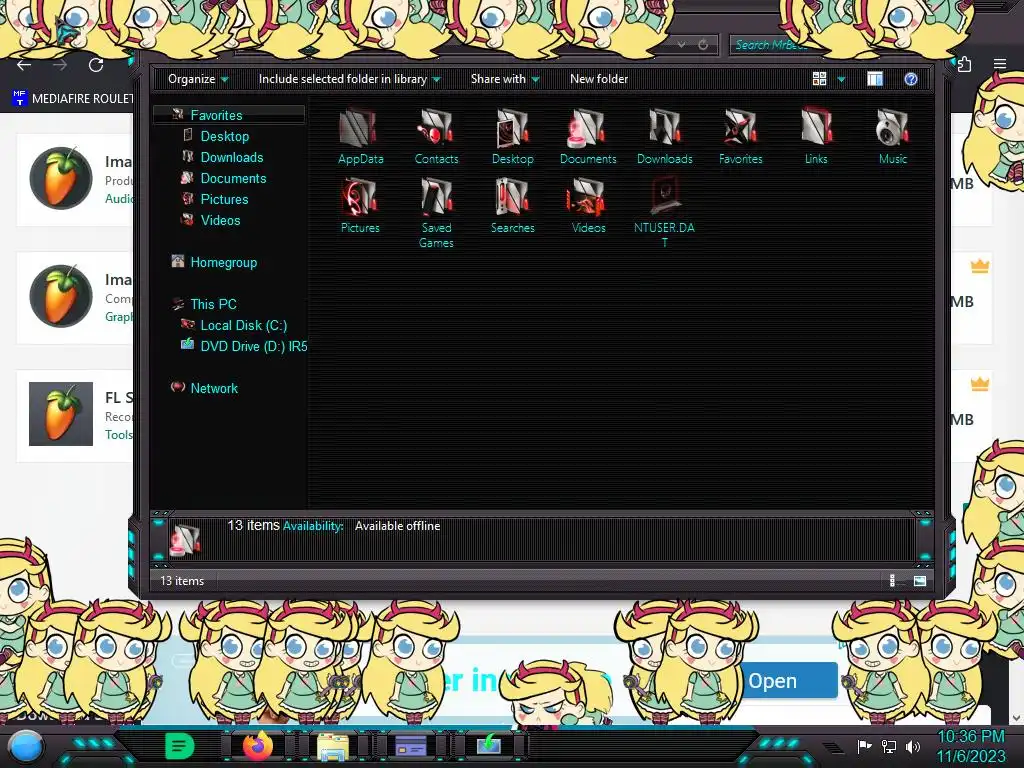Select This PC in navigation pane

213,304
